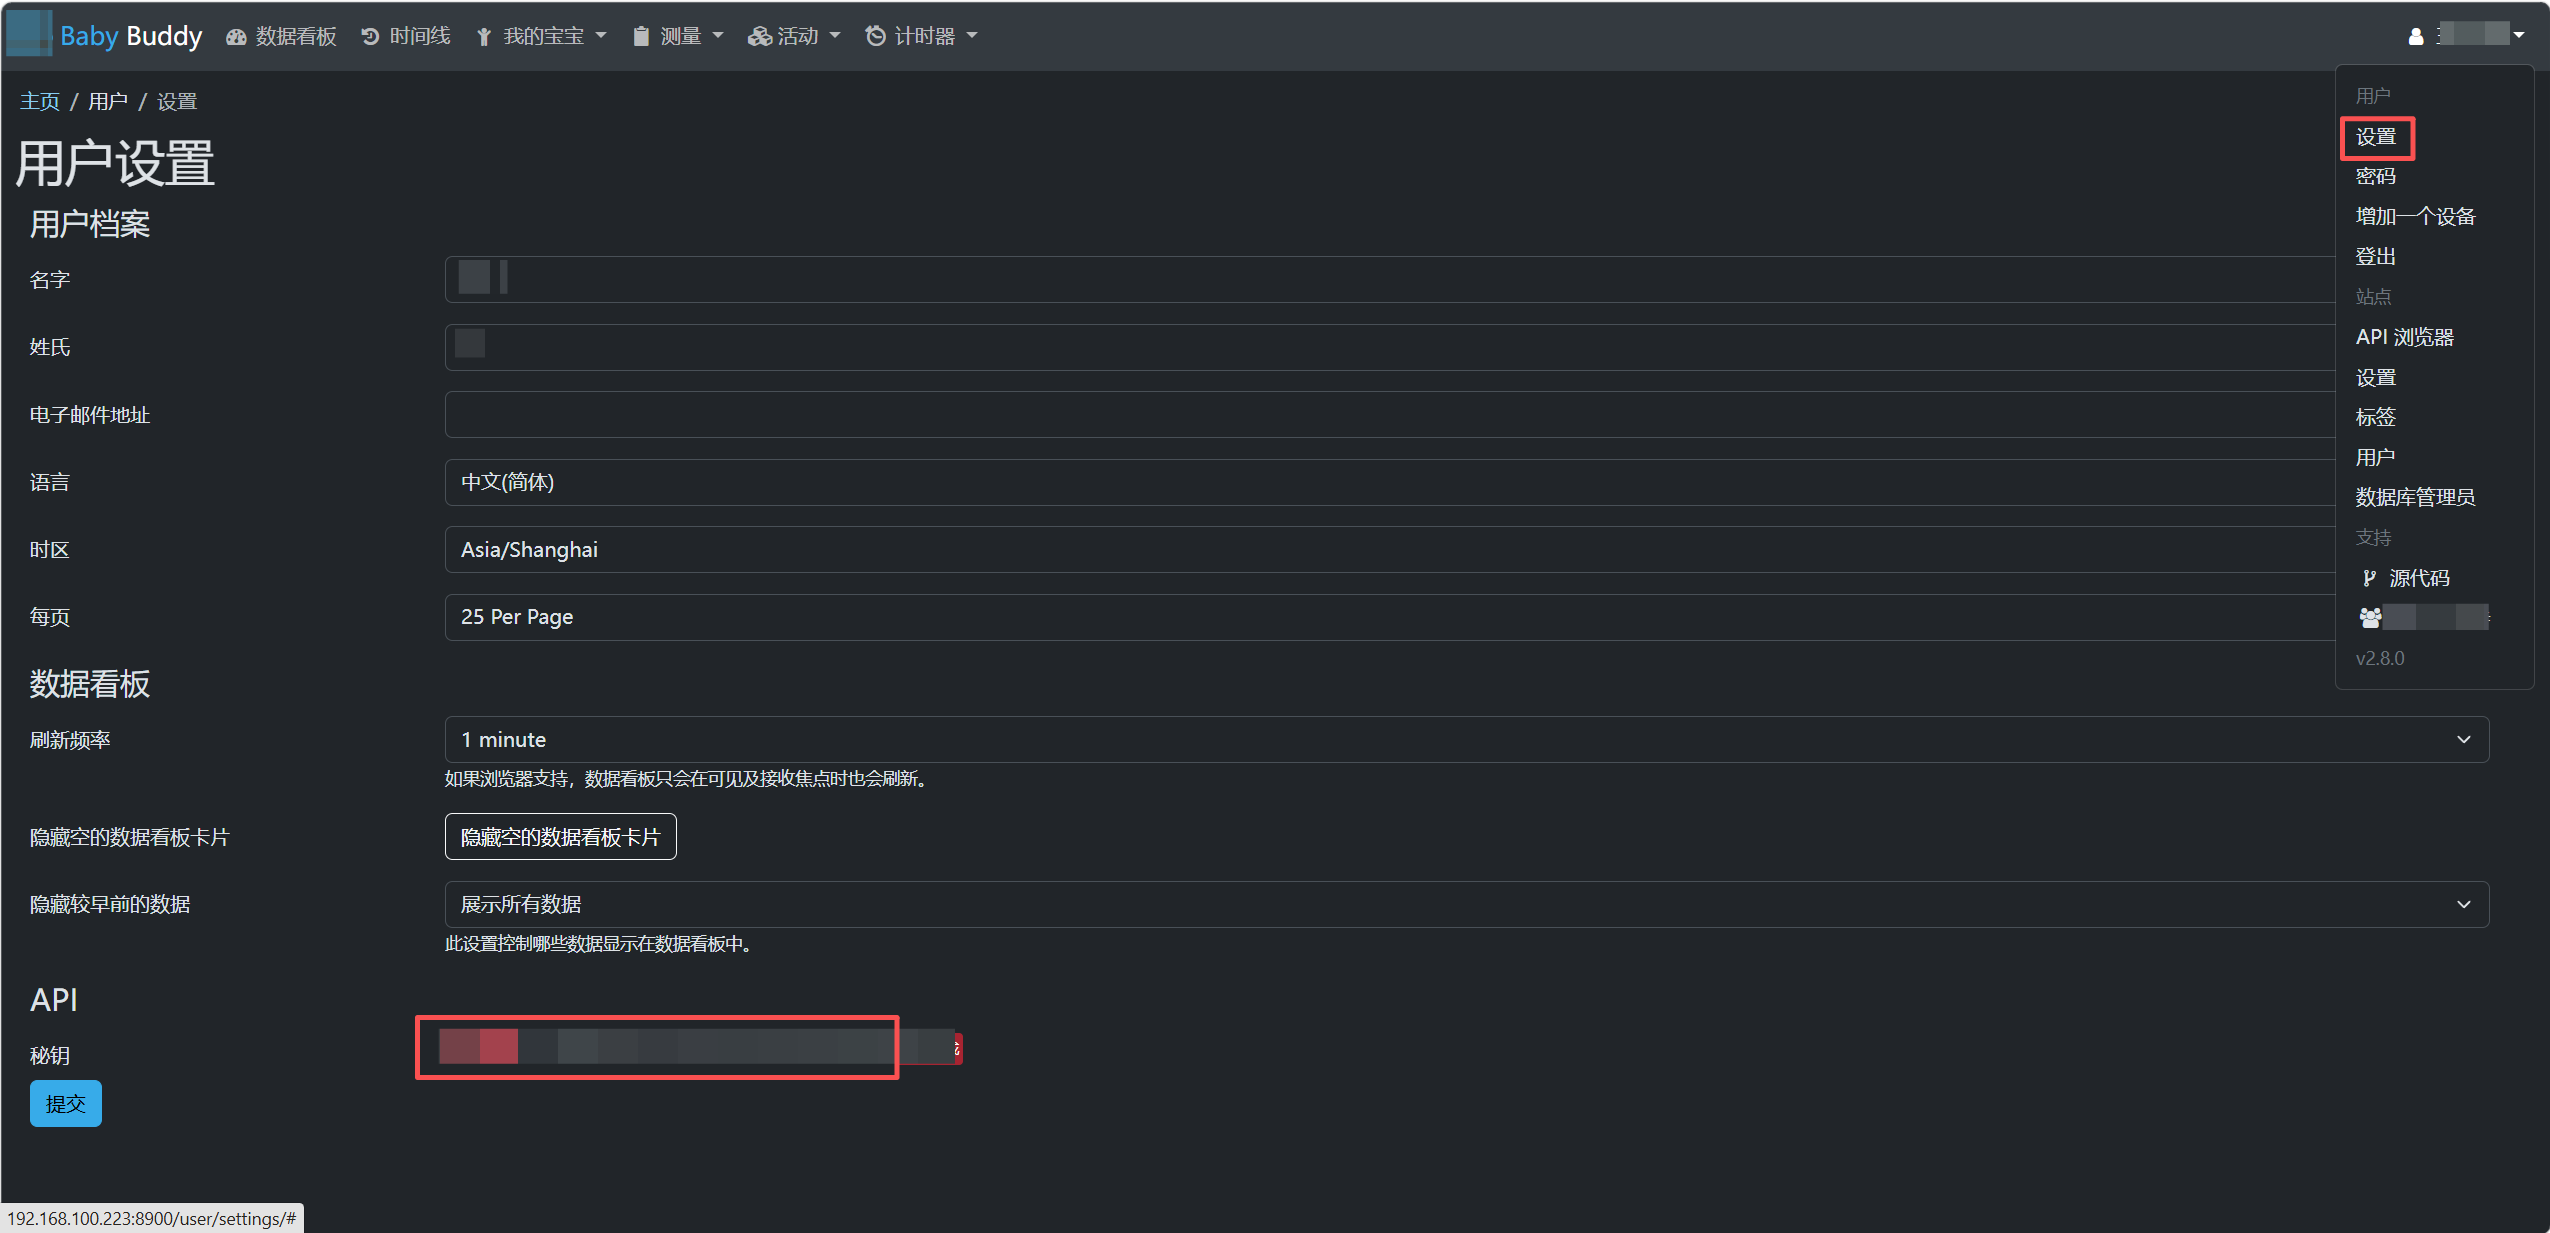This screenshot has height=1233, width=2550.
Task: Click the 提交 submit button
Action: [66, 1103]
